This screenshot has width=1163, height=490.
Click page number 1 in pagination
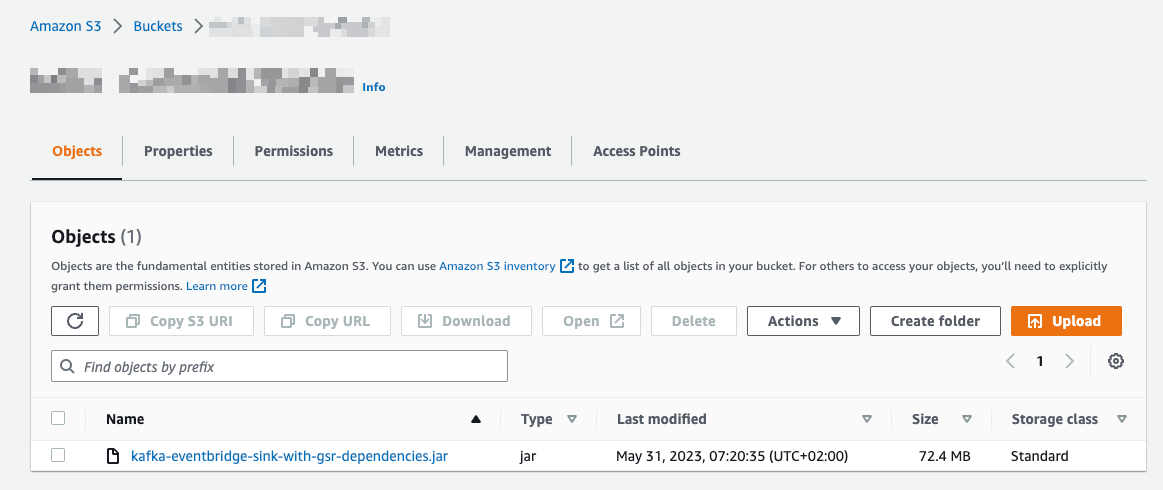pos(1040,361)
